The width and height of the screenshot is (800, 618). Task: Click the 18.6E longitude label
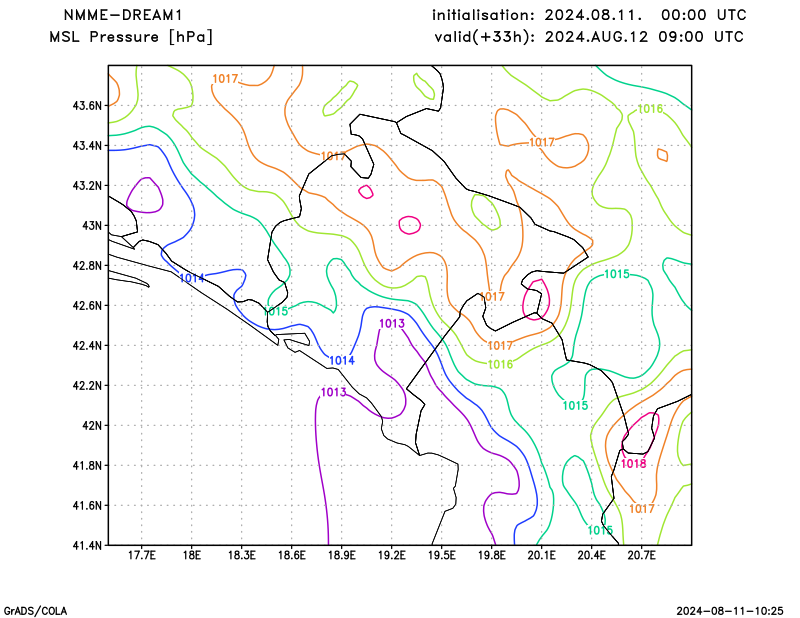(x=291, y=556)
